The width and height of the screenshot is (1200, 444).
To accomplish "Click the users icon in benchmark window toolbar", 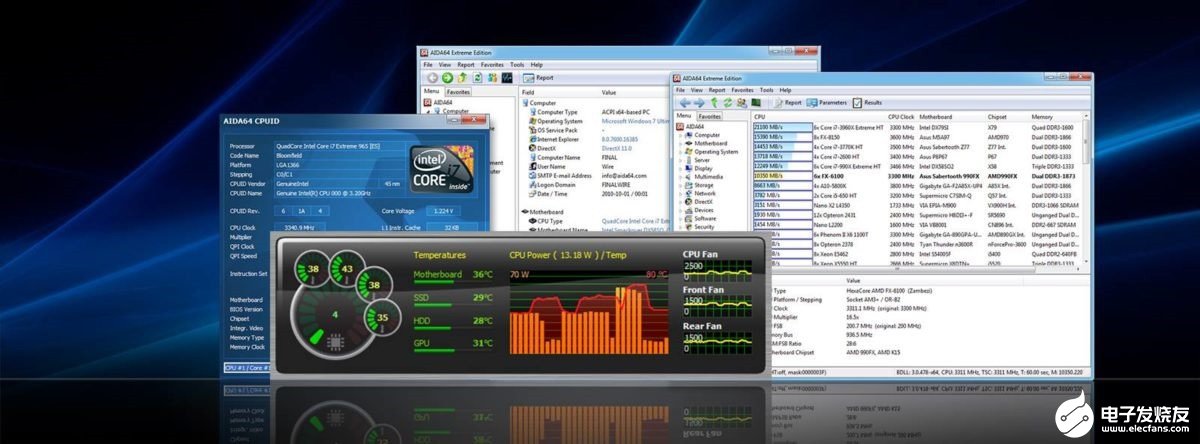I will tap(742, 102).
